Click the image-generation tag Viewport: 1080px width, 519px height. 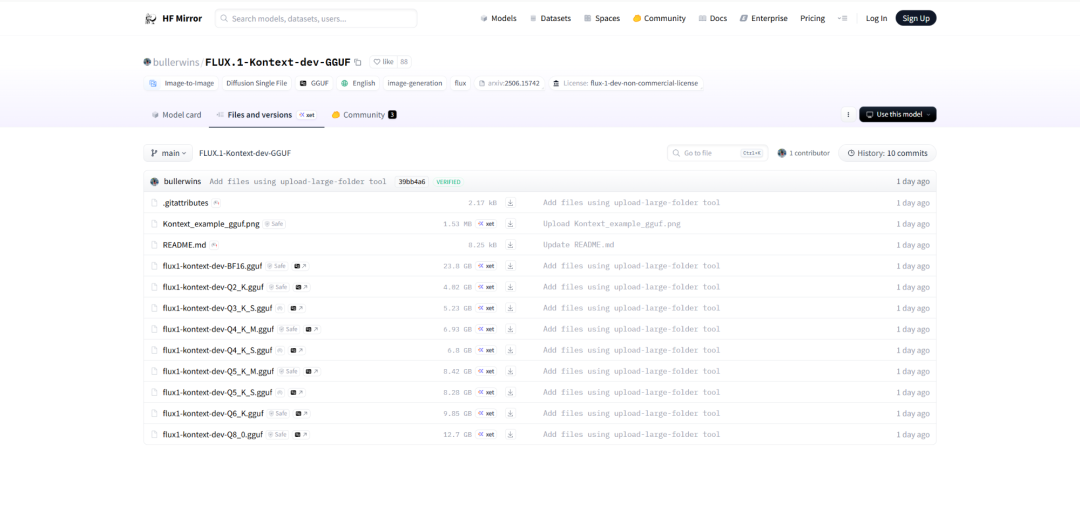click(x=415, y=83)
